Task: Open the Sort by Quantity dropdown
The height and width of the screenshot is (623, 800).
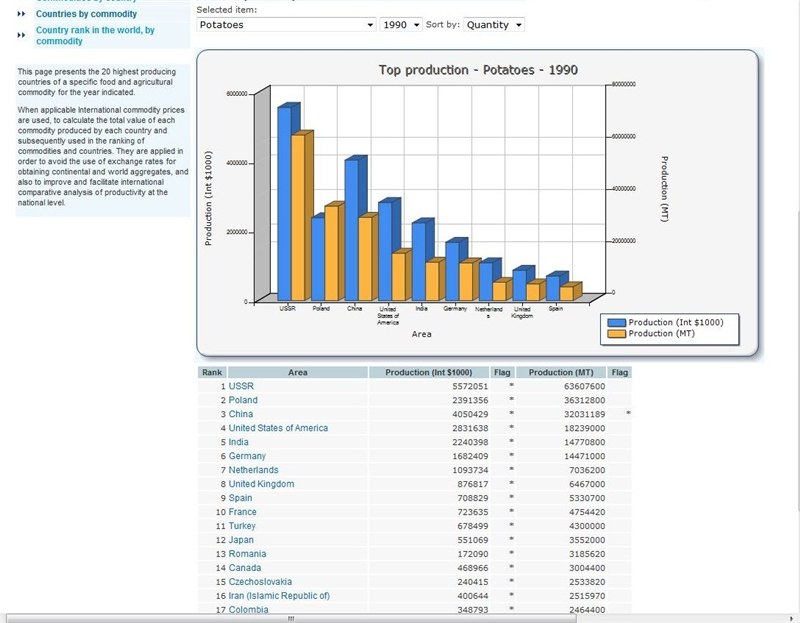Action: click(494, 24)
